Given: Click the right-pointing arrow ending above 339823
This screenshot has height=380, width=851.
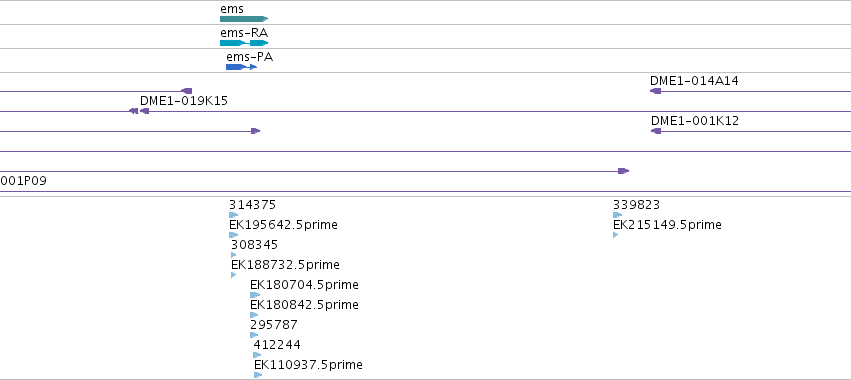Looking at the screenshot, I should coord(624,171).
